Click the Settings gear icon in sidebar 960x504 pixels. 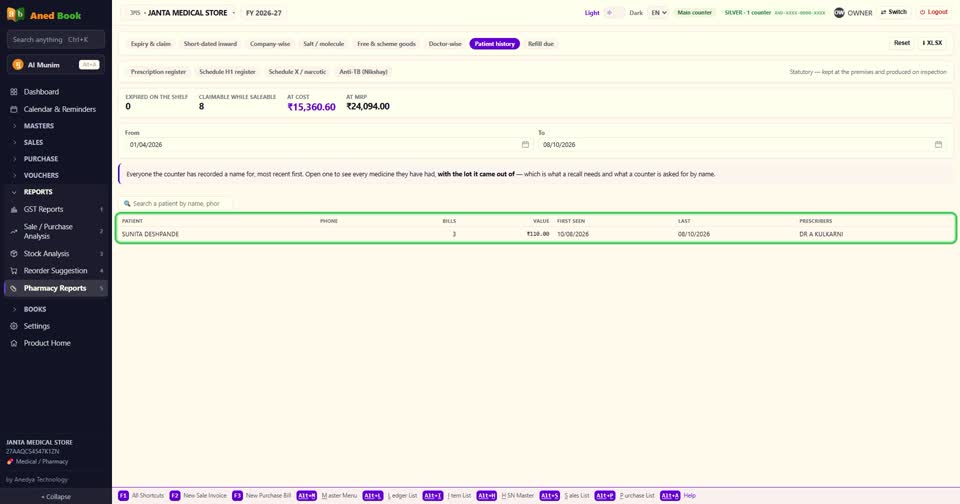[x=13, y=326]
